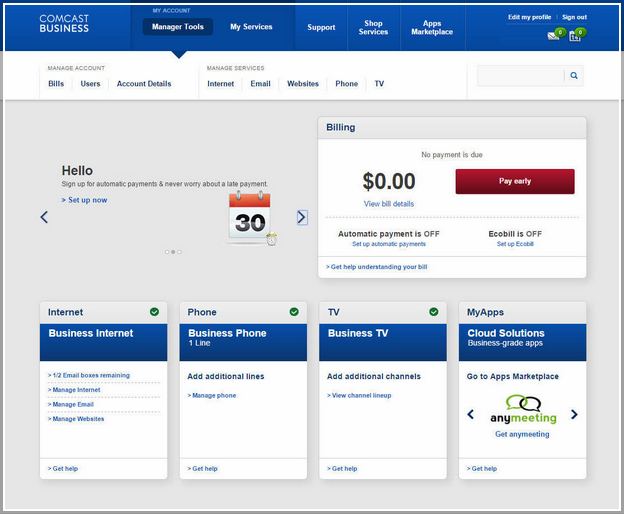
Task: Open Email under Manage Services
Action: click(x=260, y=84)
